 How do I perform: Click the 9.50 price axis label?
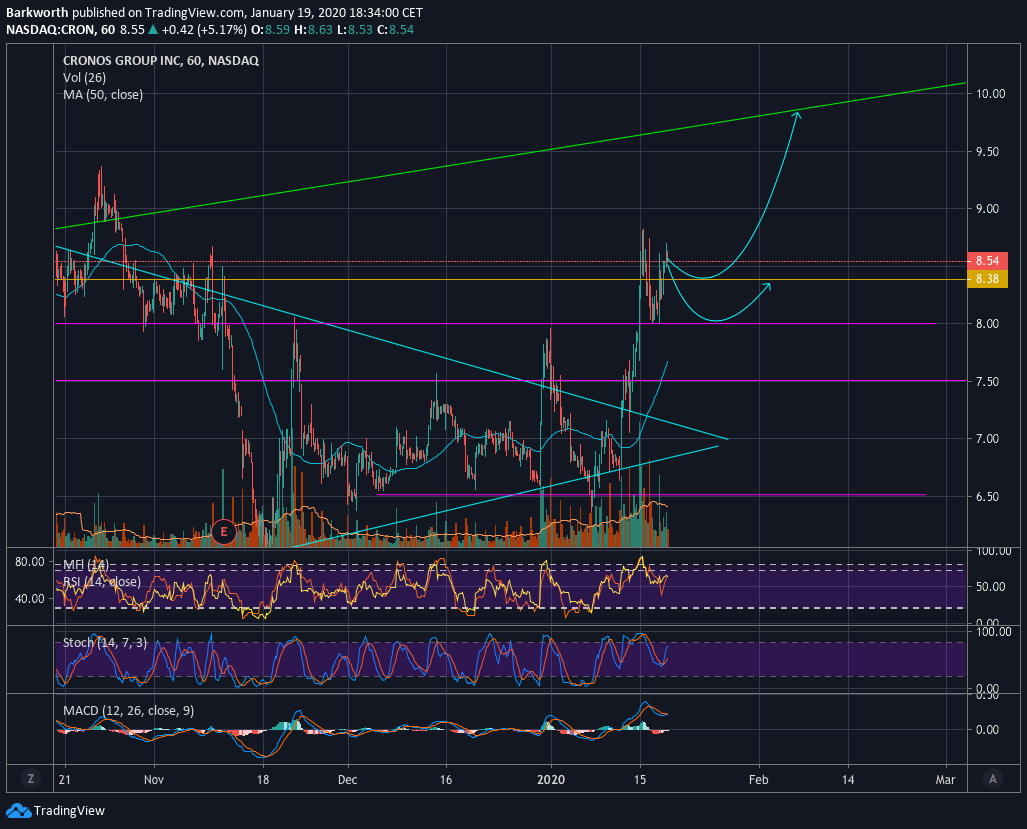tap(987, 151)
